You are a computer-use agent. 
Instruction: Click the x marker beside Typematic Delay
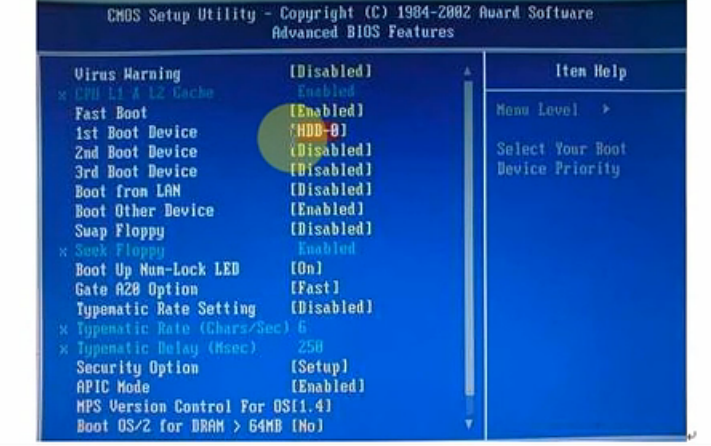(63, 349)
